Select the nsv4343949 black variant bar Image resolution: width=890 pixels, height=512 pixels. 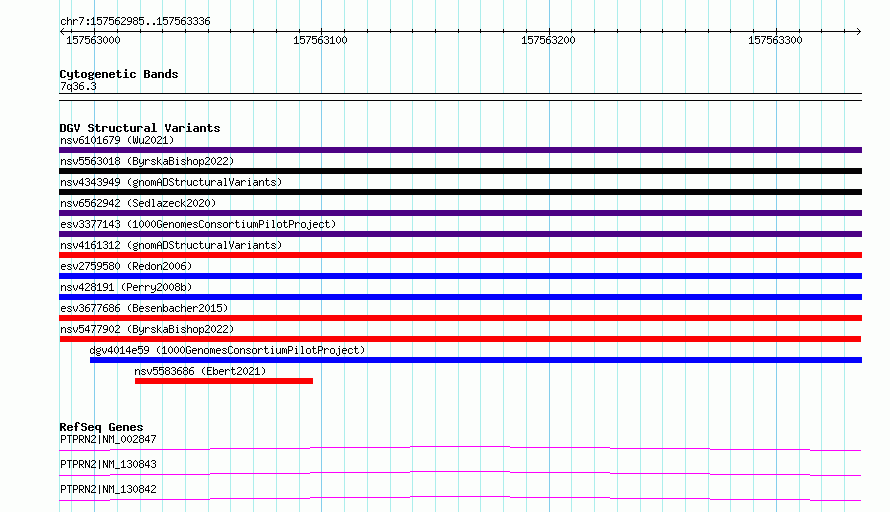[460, 192]
